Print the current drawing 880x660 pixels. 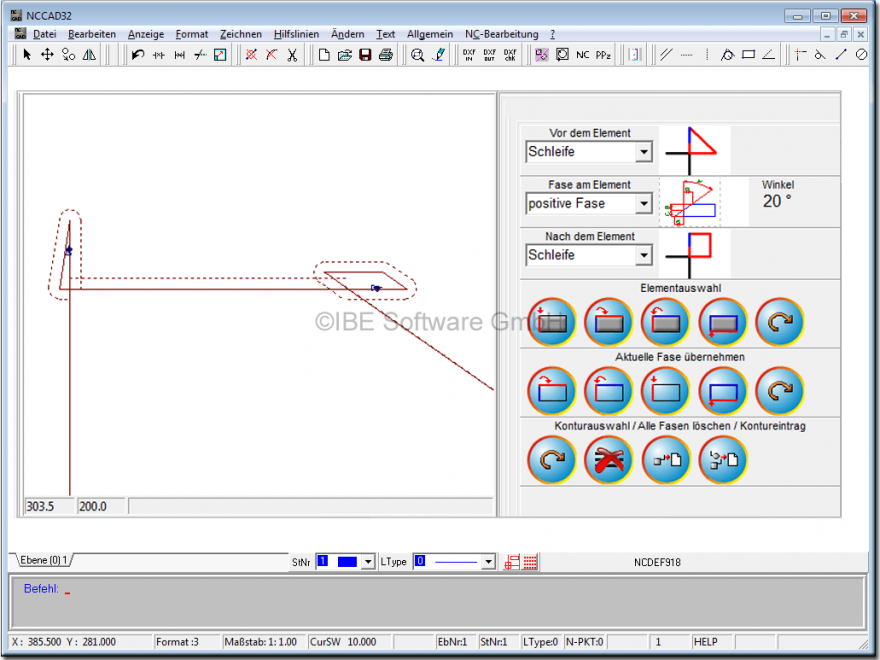[386, 55]
